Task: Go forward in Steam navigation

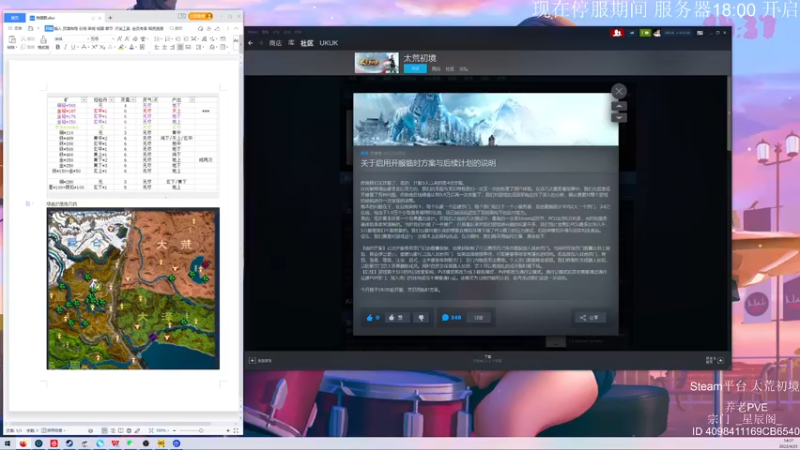Action: pyautogui.click(x=261, y=43)
